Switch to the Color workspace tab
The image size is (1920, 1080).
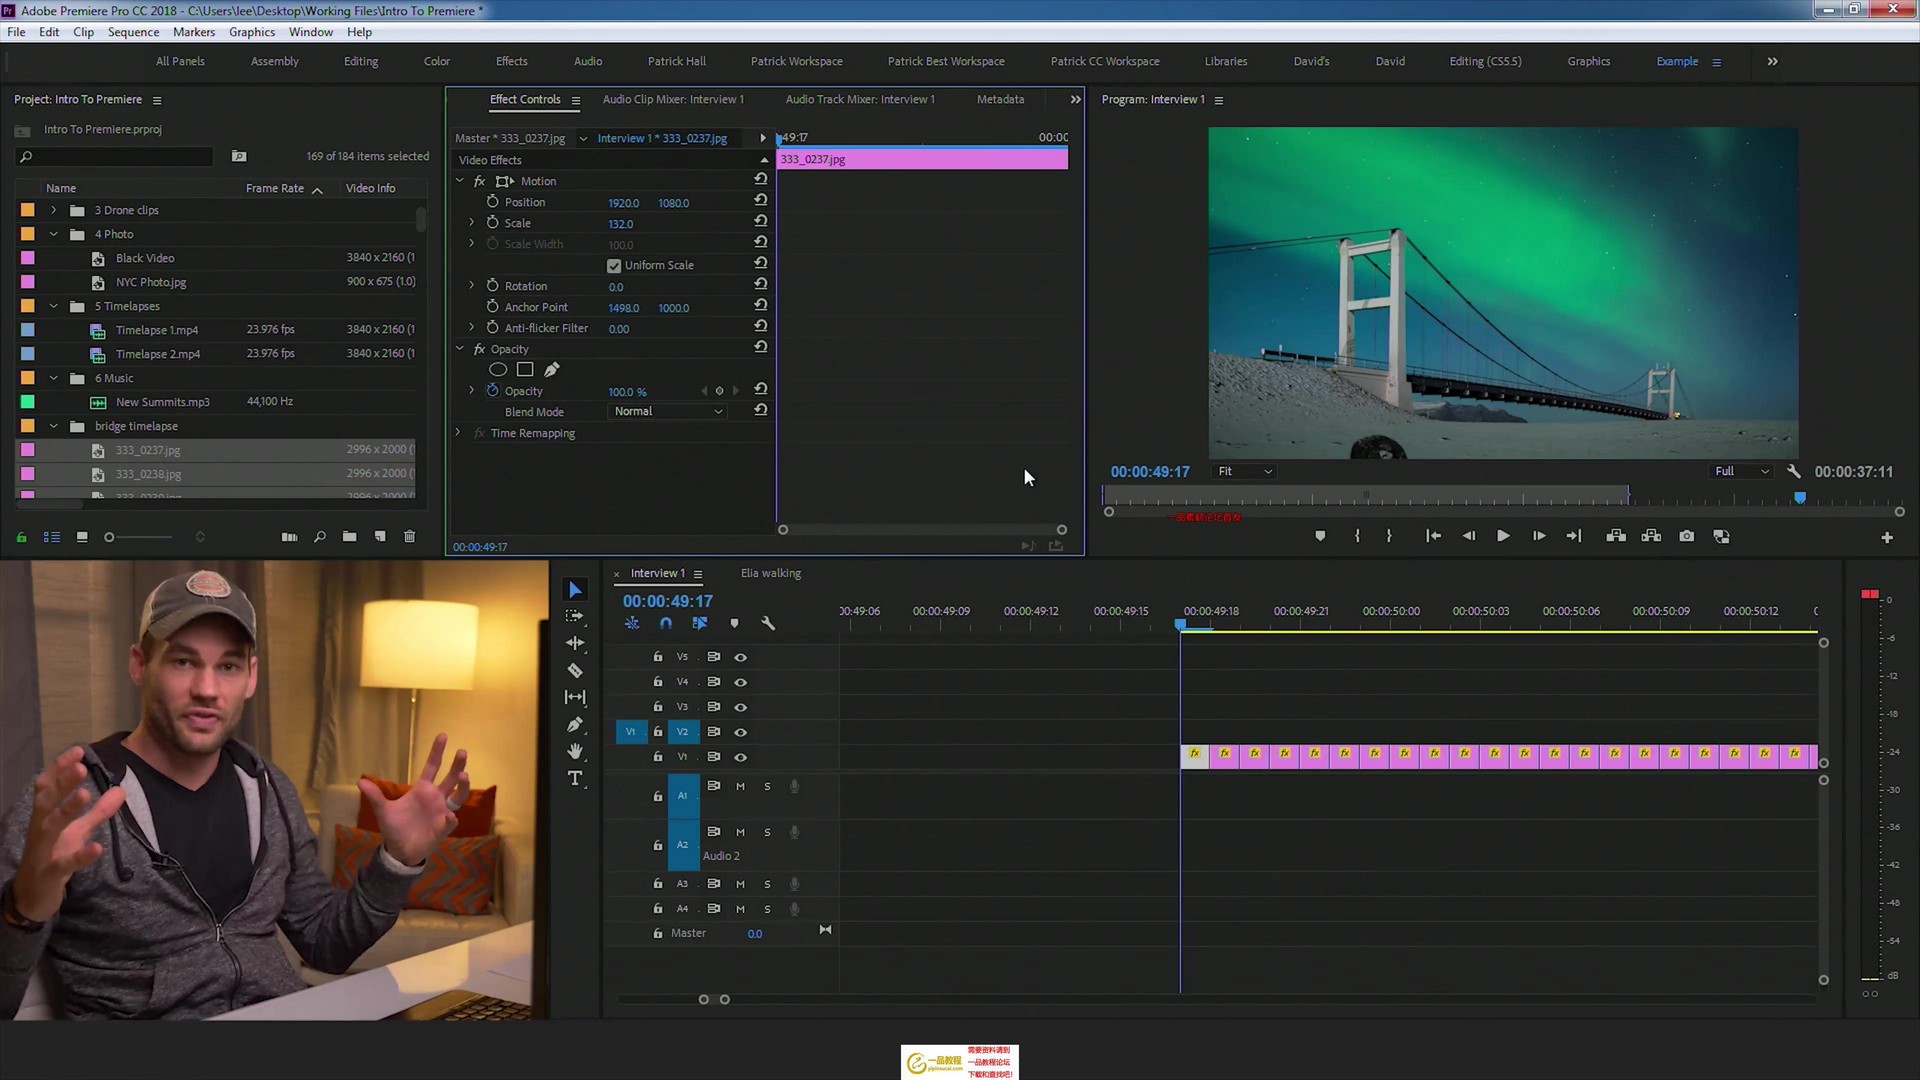(436, 61)
